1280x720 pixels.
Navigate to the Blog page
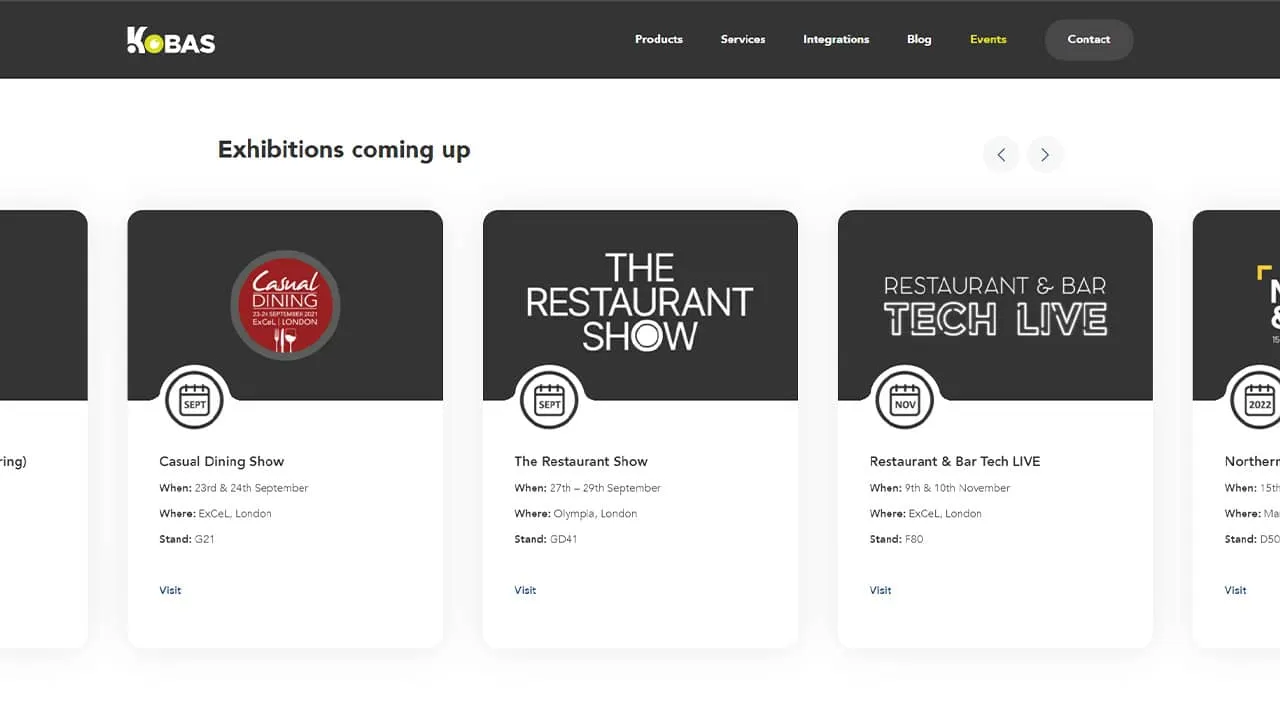919,40
